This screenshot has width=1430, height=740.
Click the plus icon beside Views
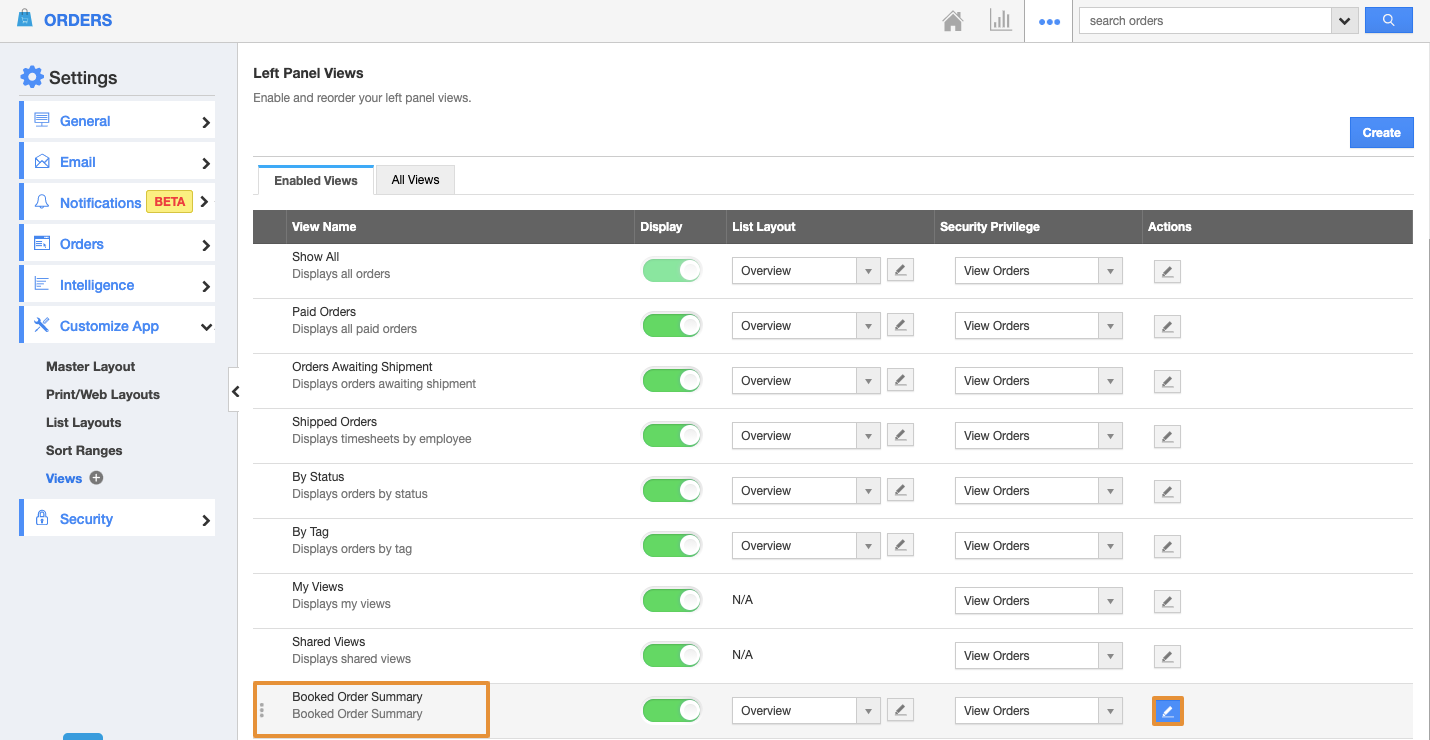coord(97,478)
